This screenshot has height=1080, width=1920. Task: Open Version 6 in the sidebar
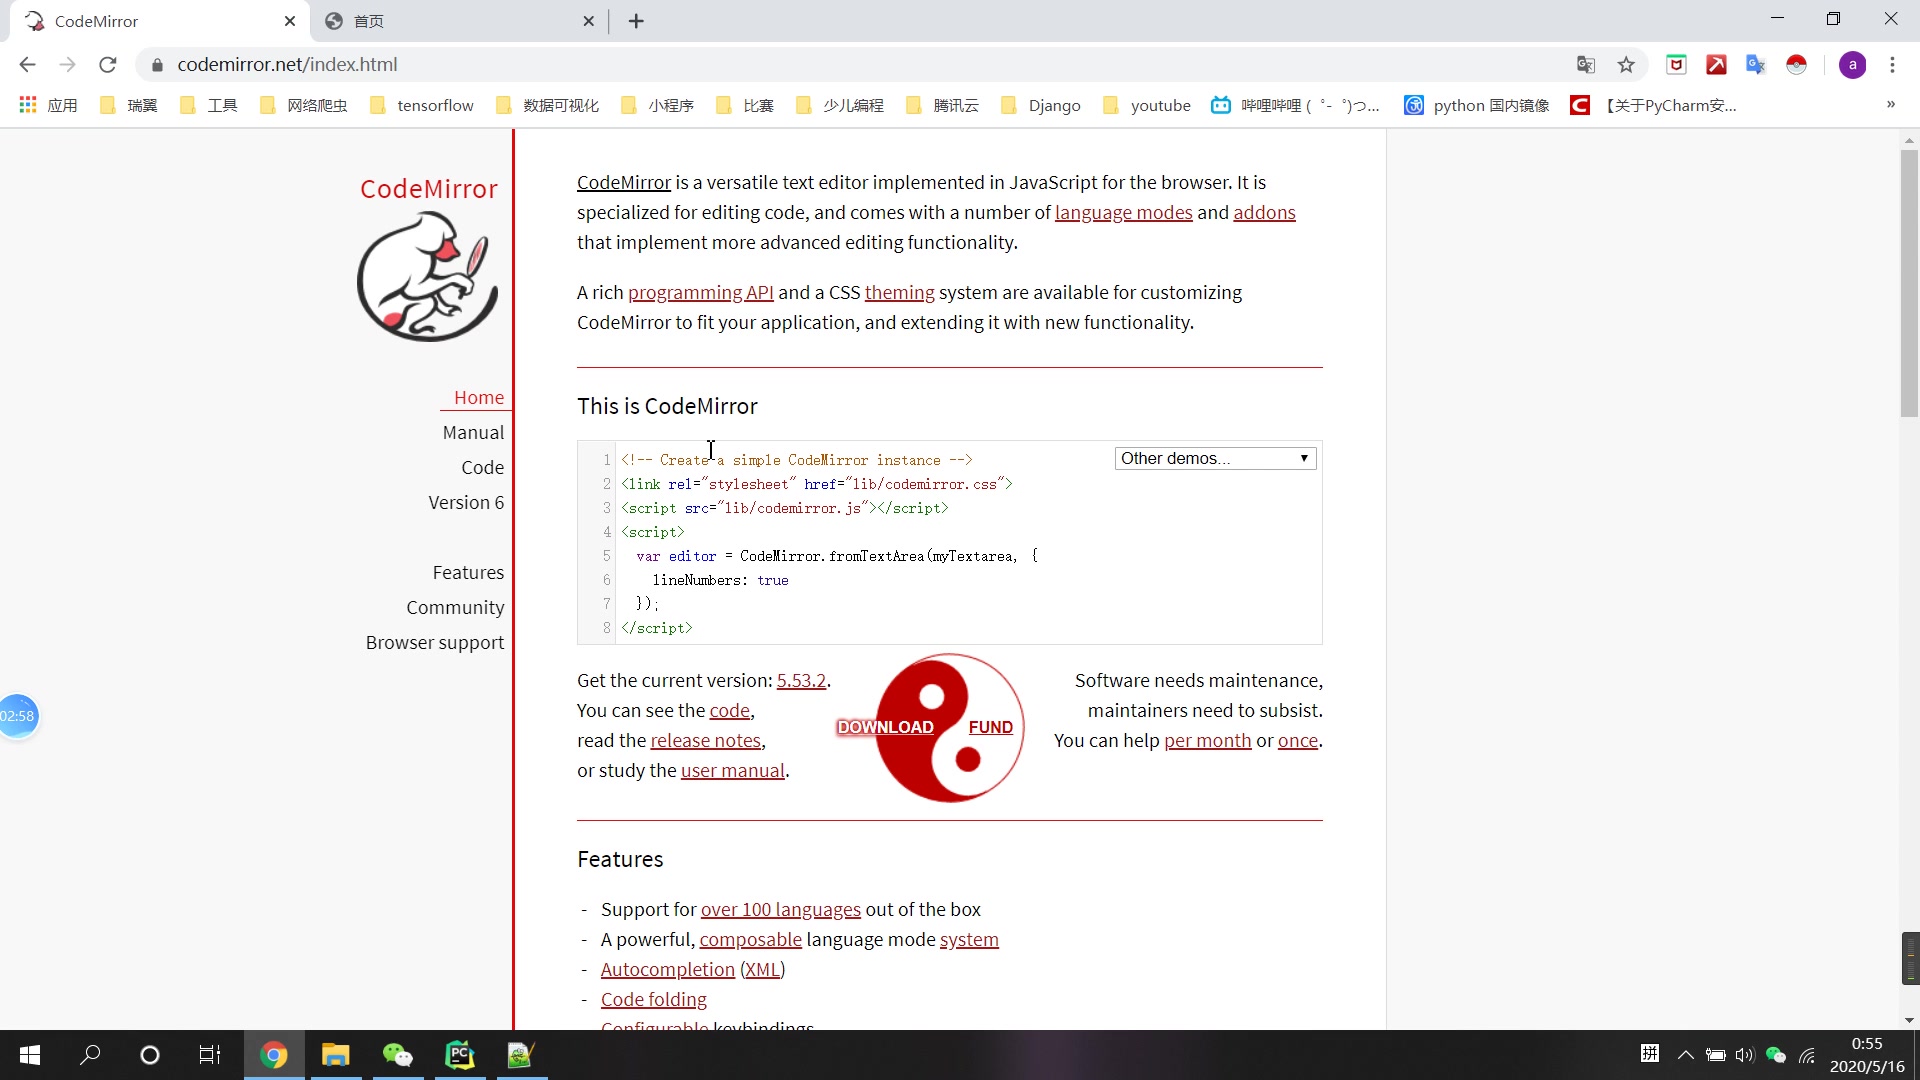click(466, 502)
